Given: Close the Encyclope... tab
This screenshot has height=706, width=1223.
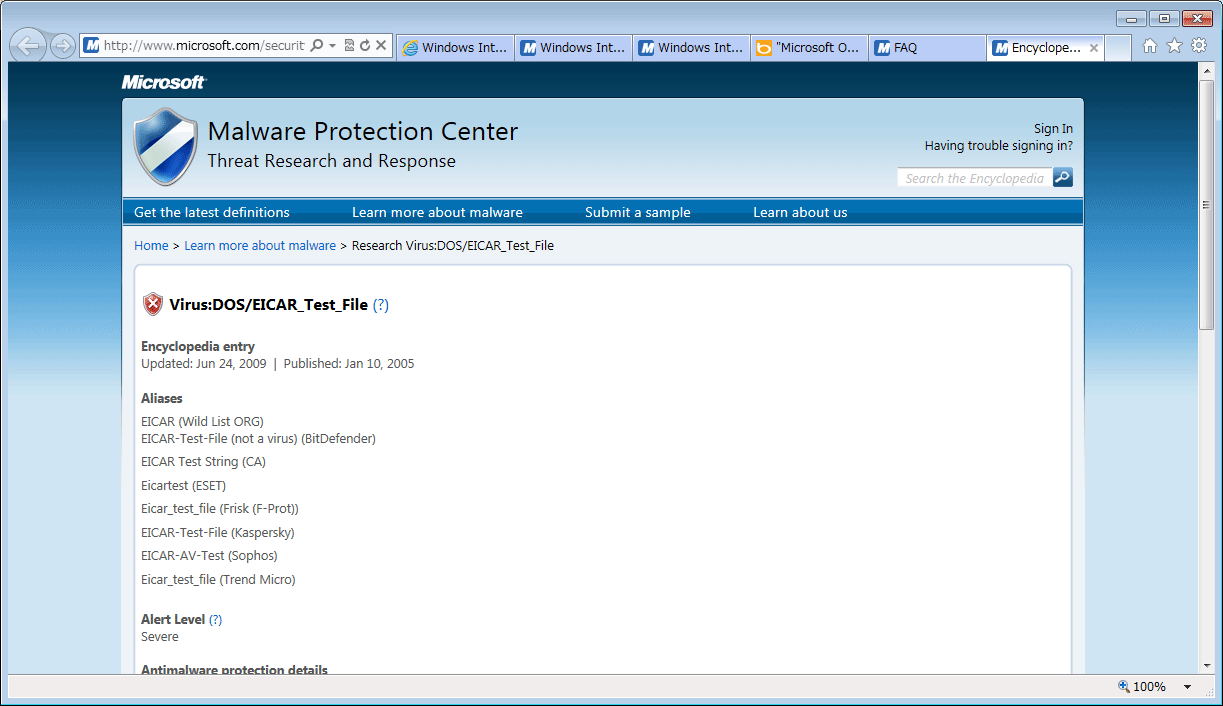Looking at the screenshot, I should tap(1094, 47).
